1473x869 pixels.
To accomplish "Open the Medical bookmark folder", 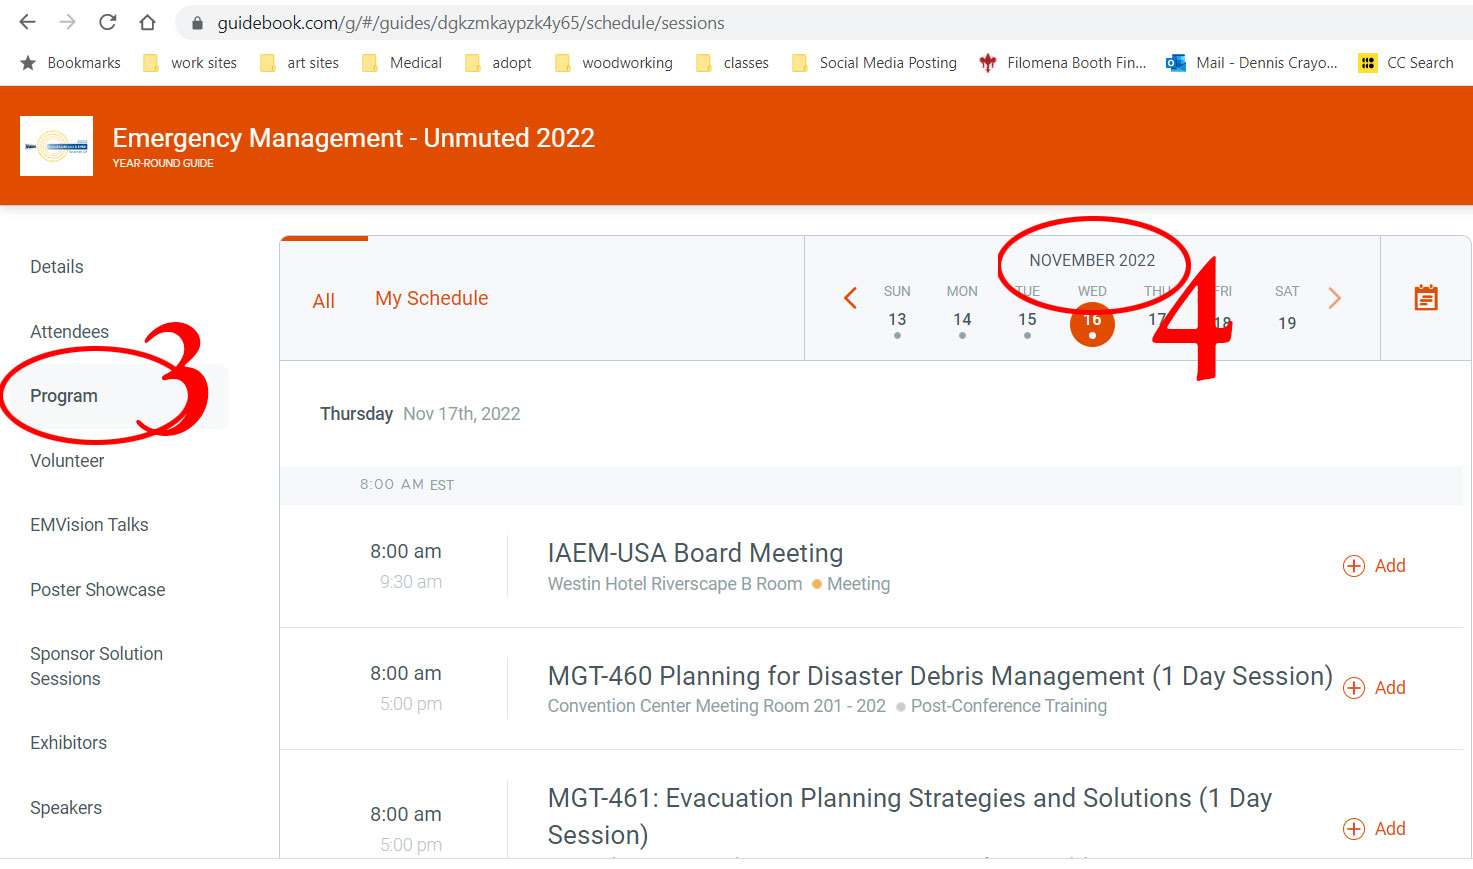I will [x=402, y=63].
